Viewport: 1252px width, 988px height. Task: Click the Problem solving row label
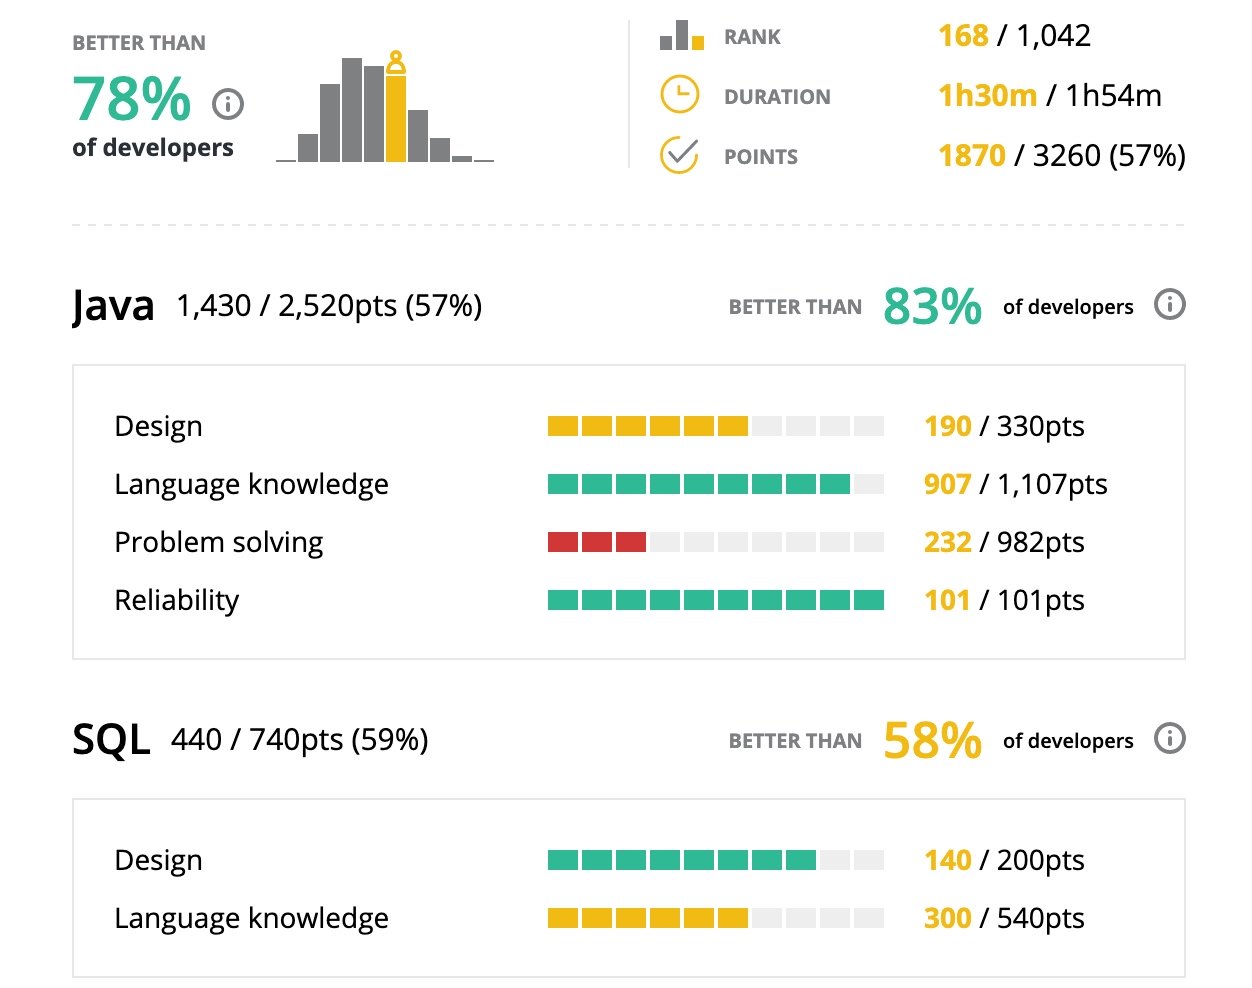[x=218, y=542]
